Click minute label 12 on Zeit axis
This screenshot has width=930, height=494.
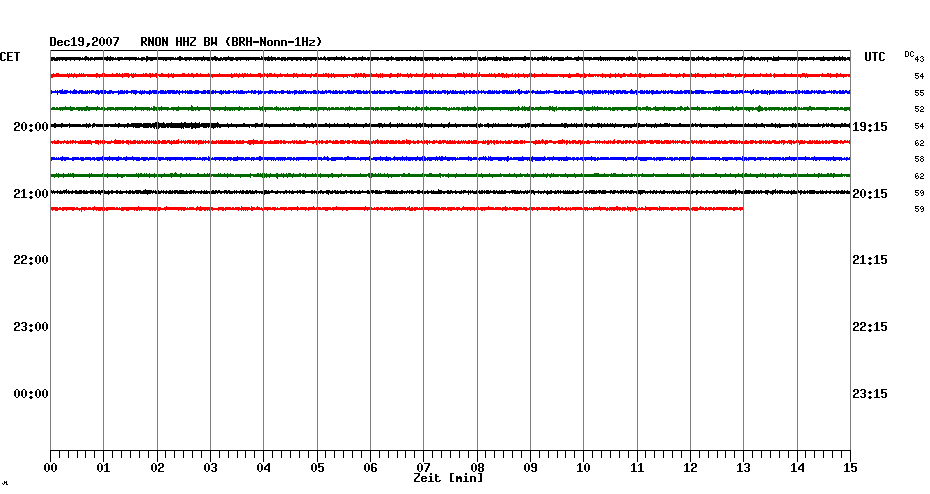(690, 468)
